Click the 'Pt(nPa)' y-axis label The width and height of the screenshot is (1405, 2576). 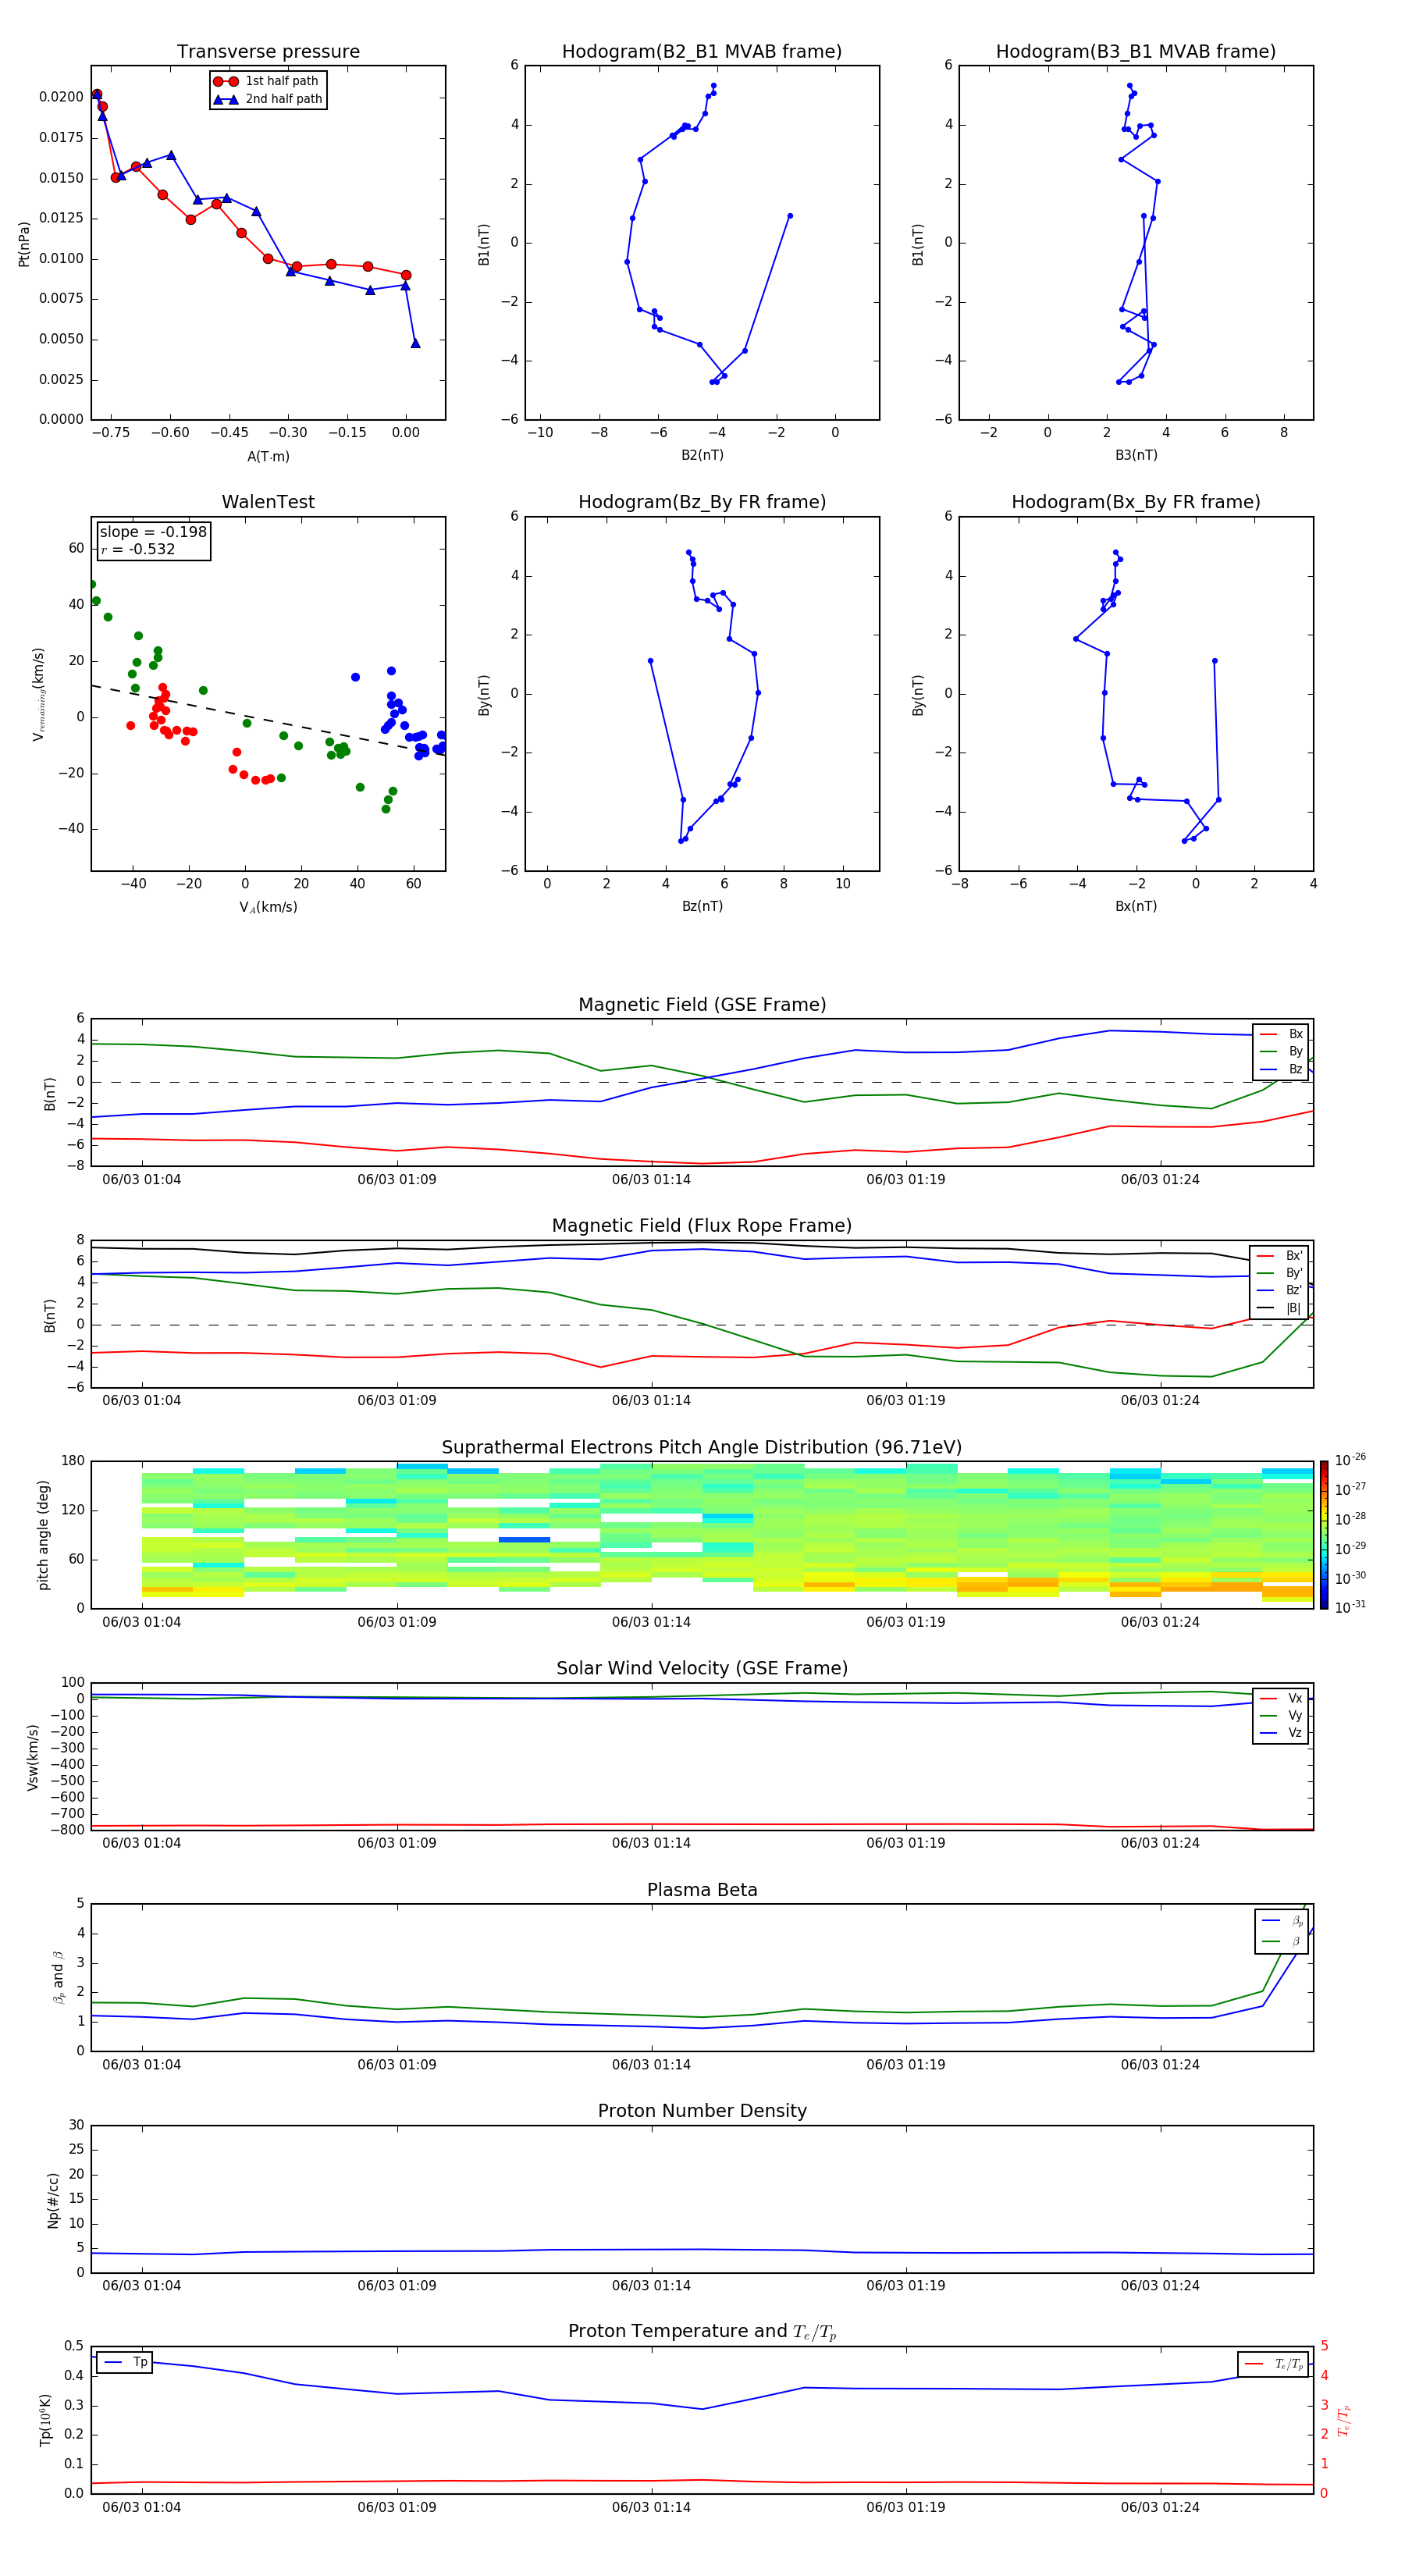click(24, 243)
